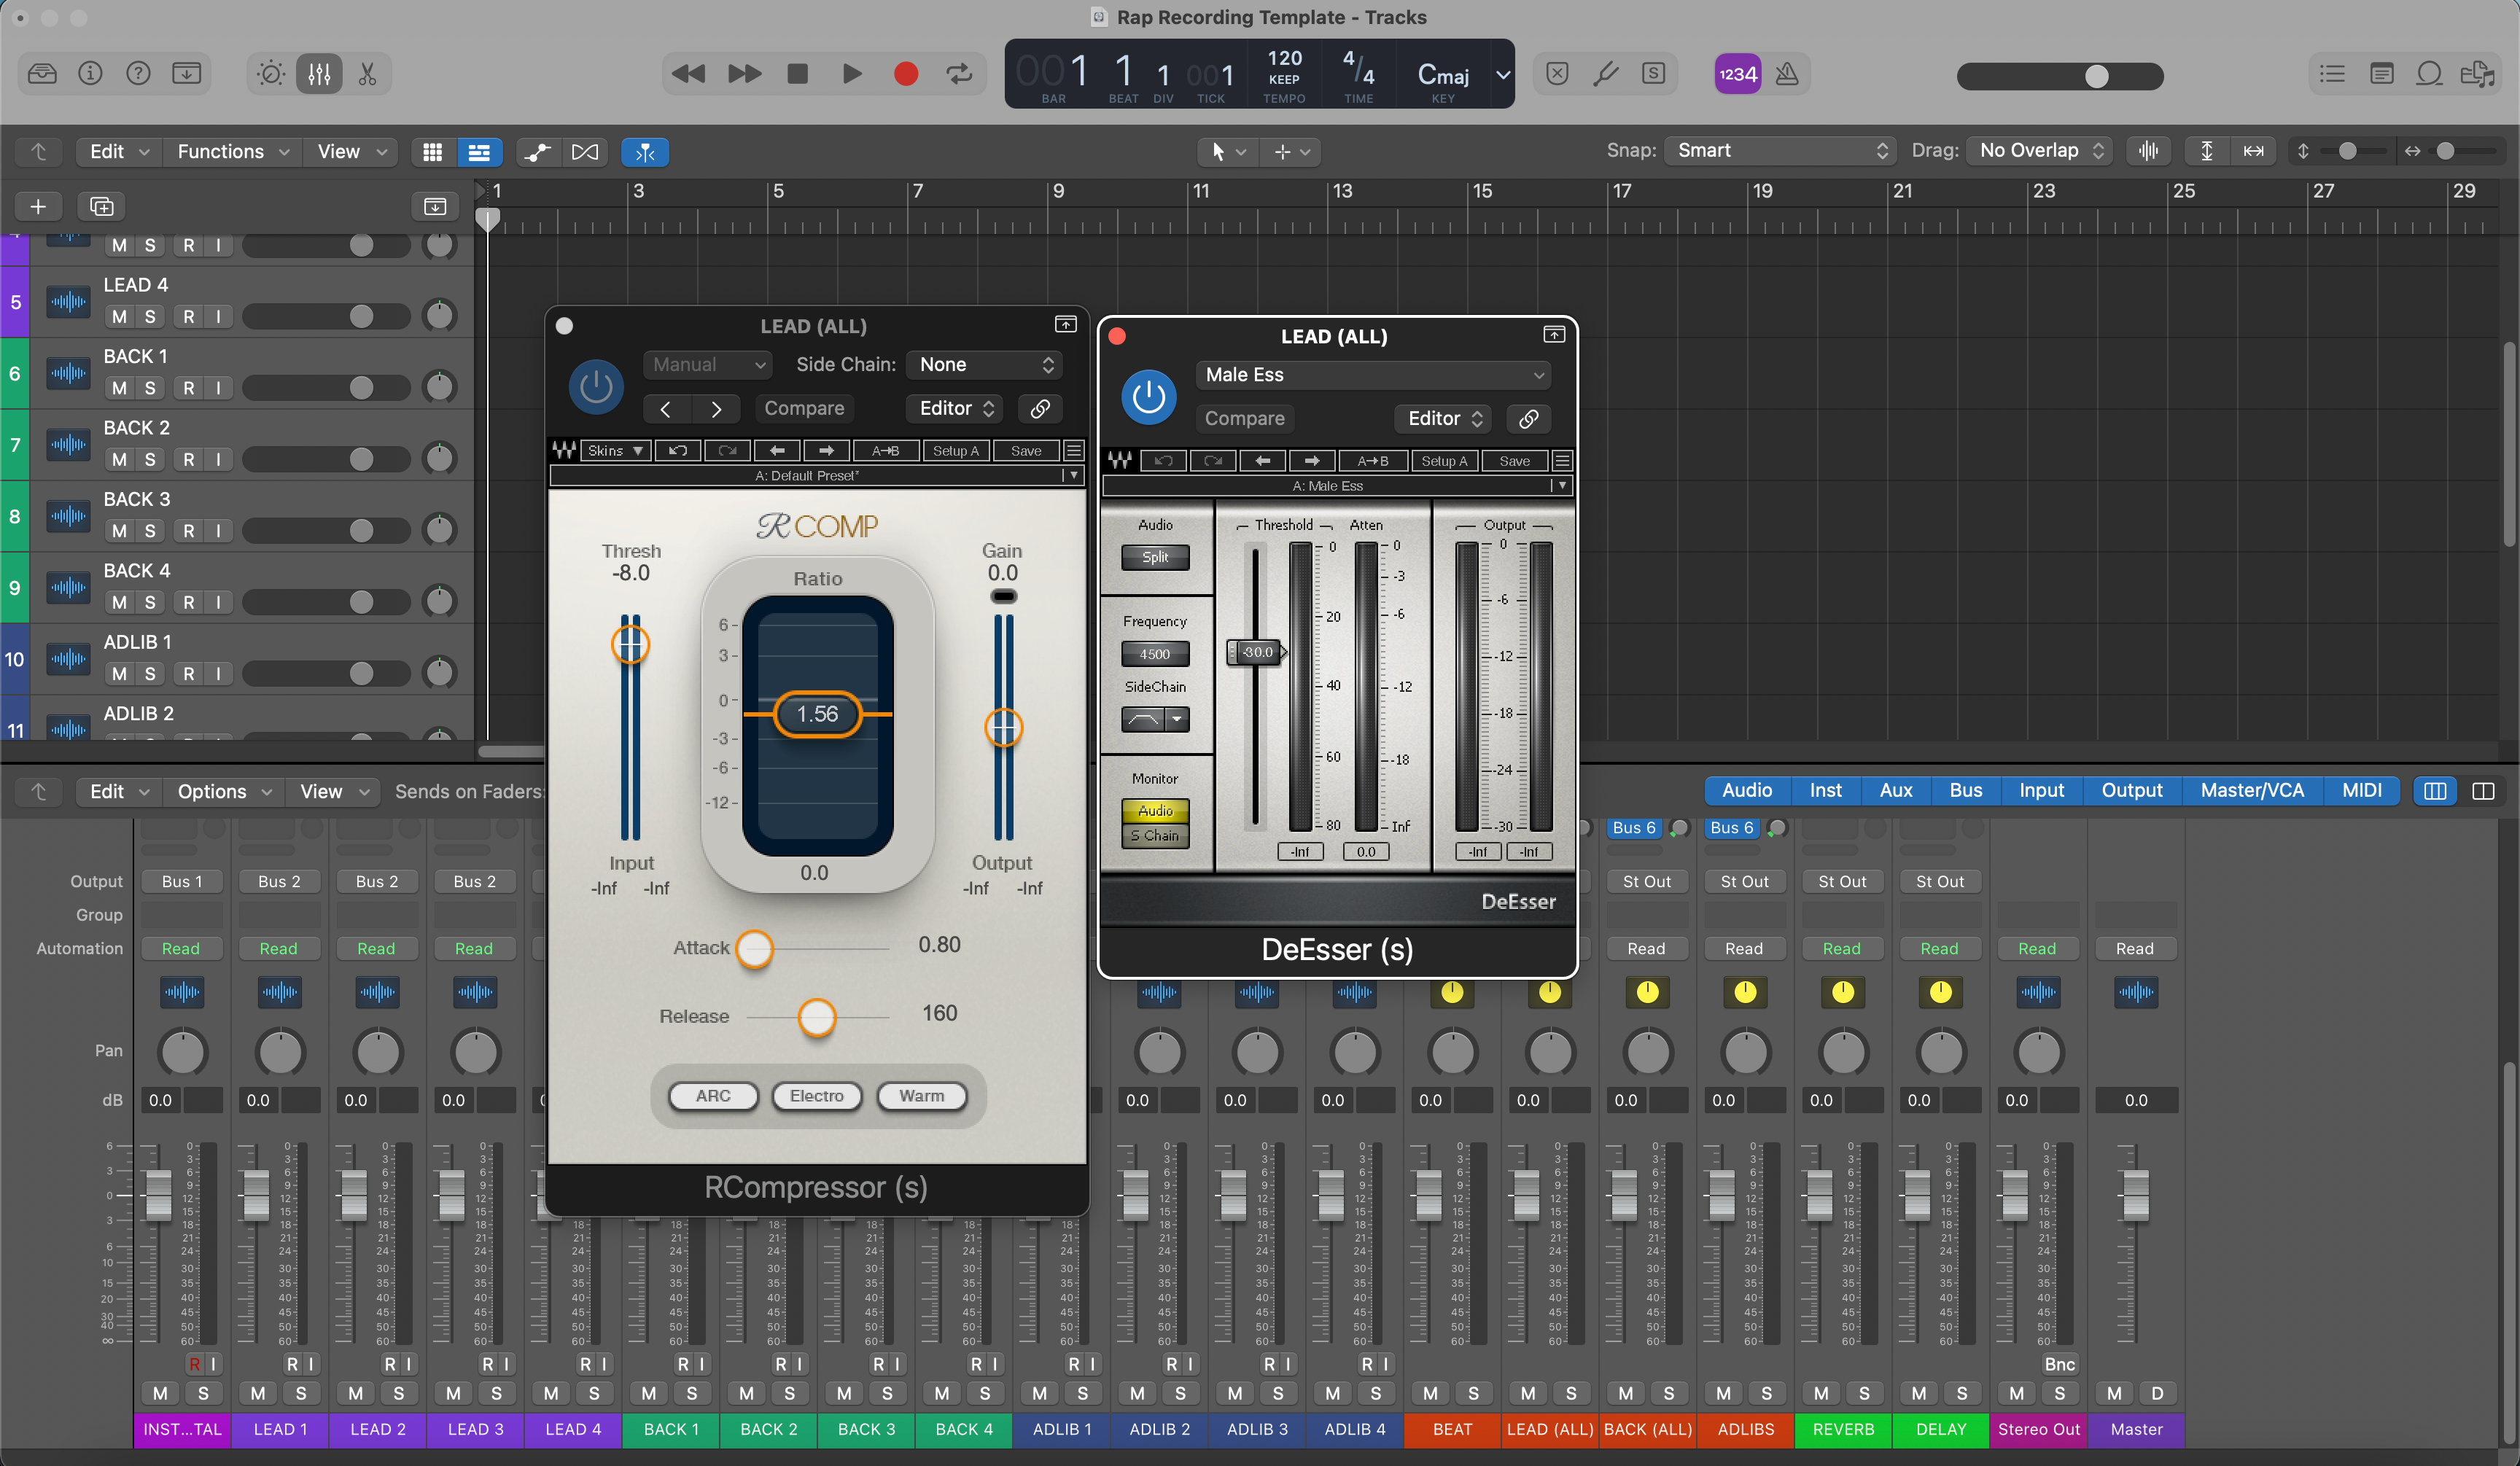The image size is (2520, 1466).
Task: Solo the BACK 1 track
Action: coord(150,388)
